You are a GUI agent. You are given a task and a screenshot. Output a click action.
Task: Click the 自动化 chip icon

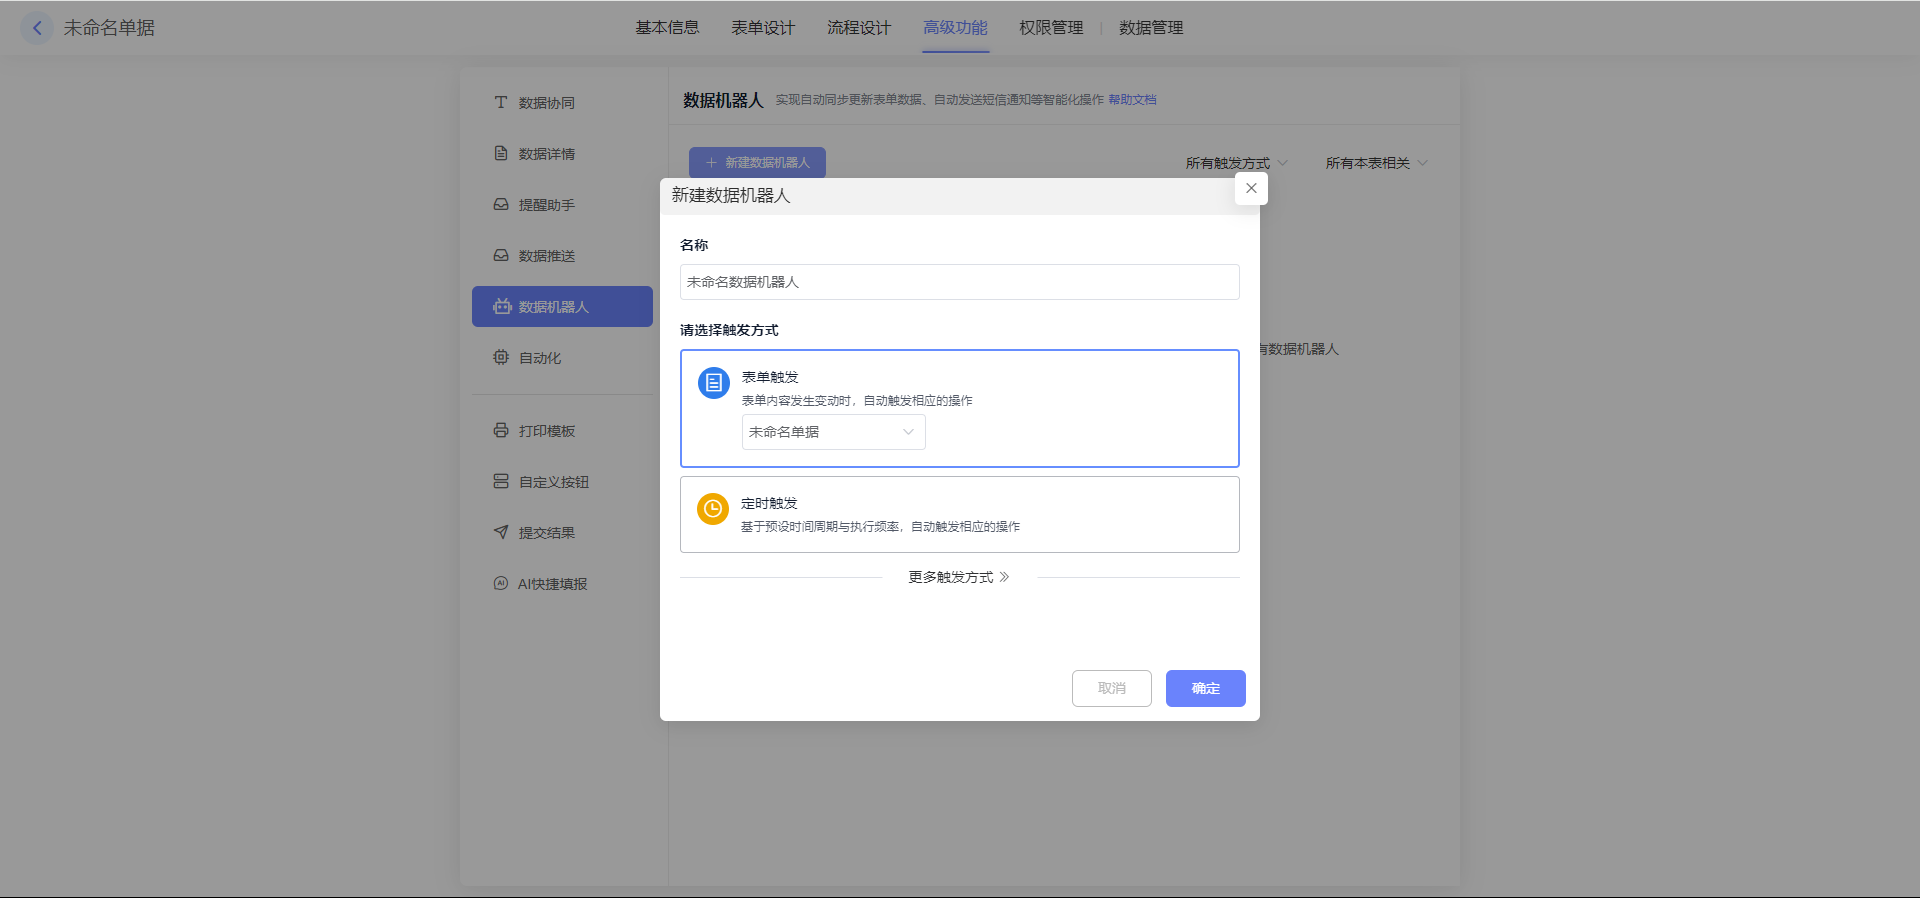coord(501,357)
